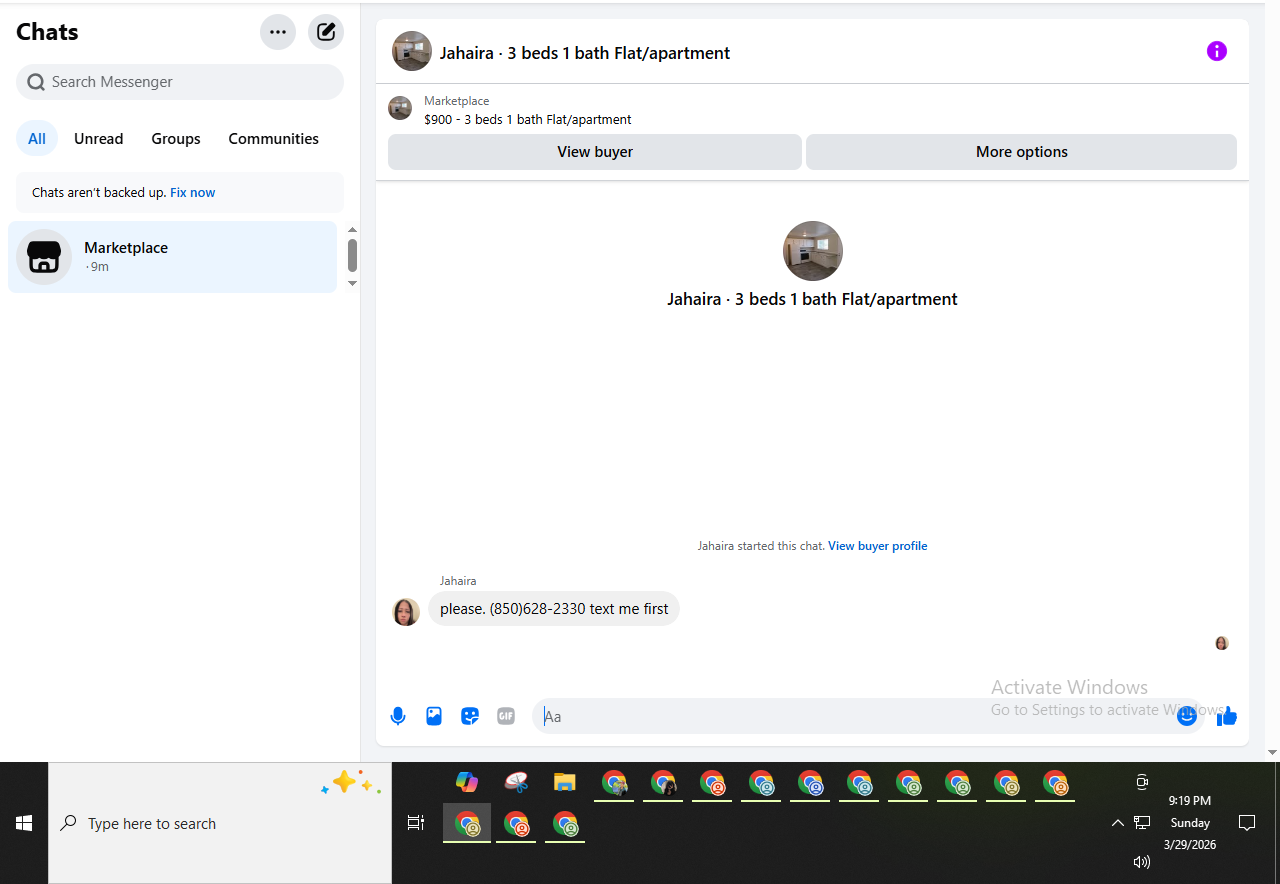Click the page scroll down arrow at right edge
This screenshot has height=884, width=1280.
pyautogui.click(x=1272, y=752)
